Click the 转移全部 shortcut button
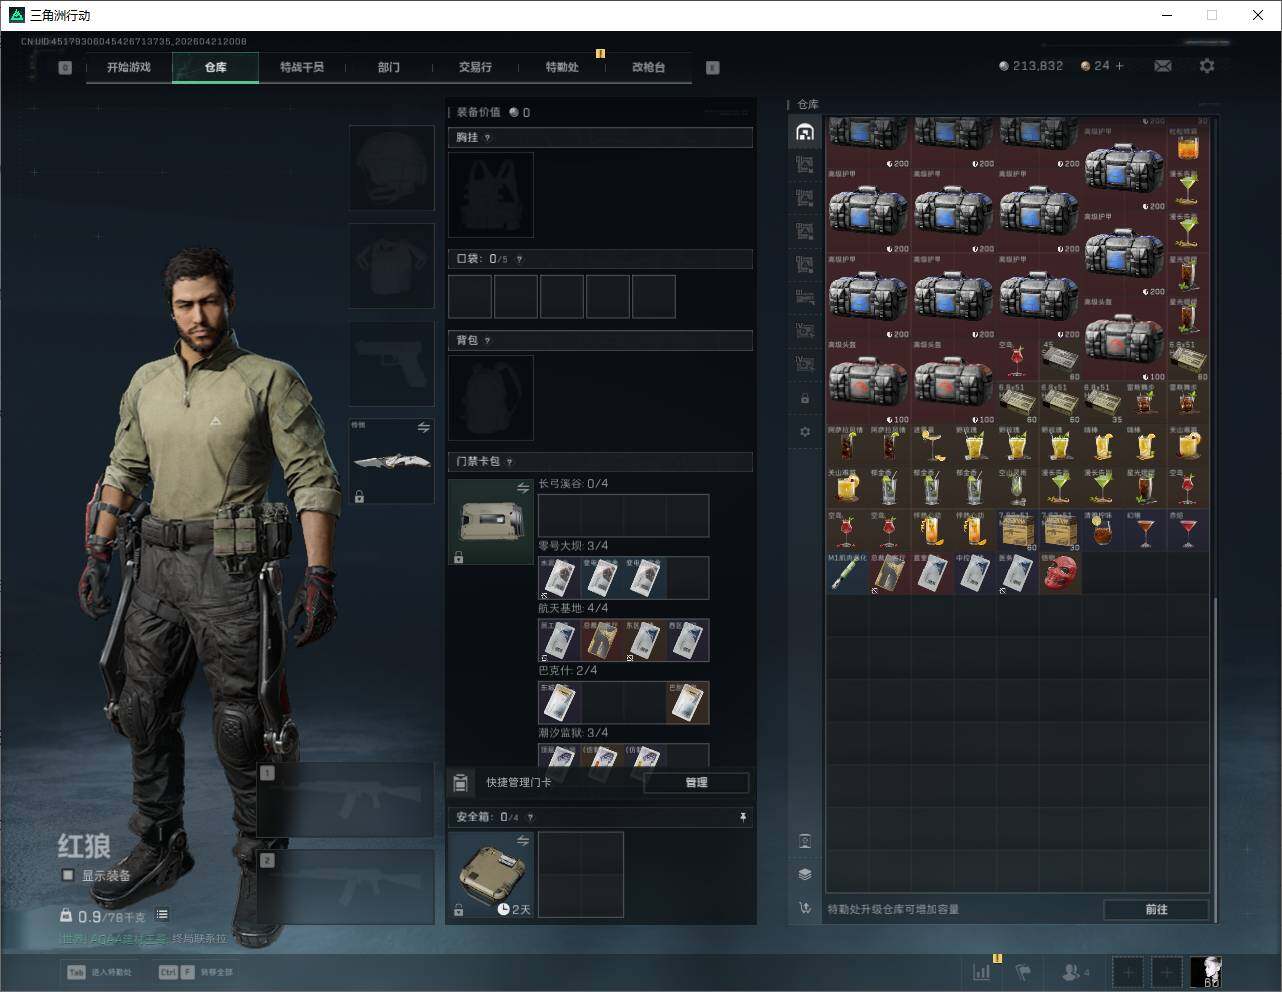Screen dimensions: 1282x992 [195, 972]
